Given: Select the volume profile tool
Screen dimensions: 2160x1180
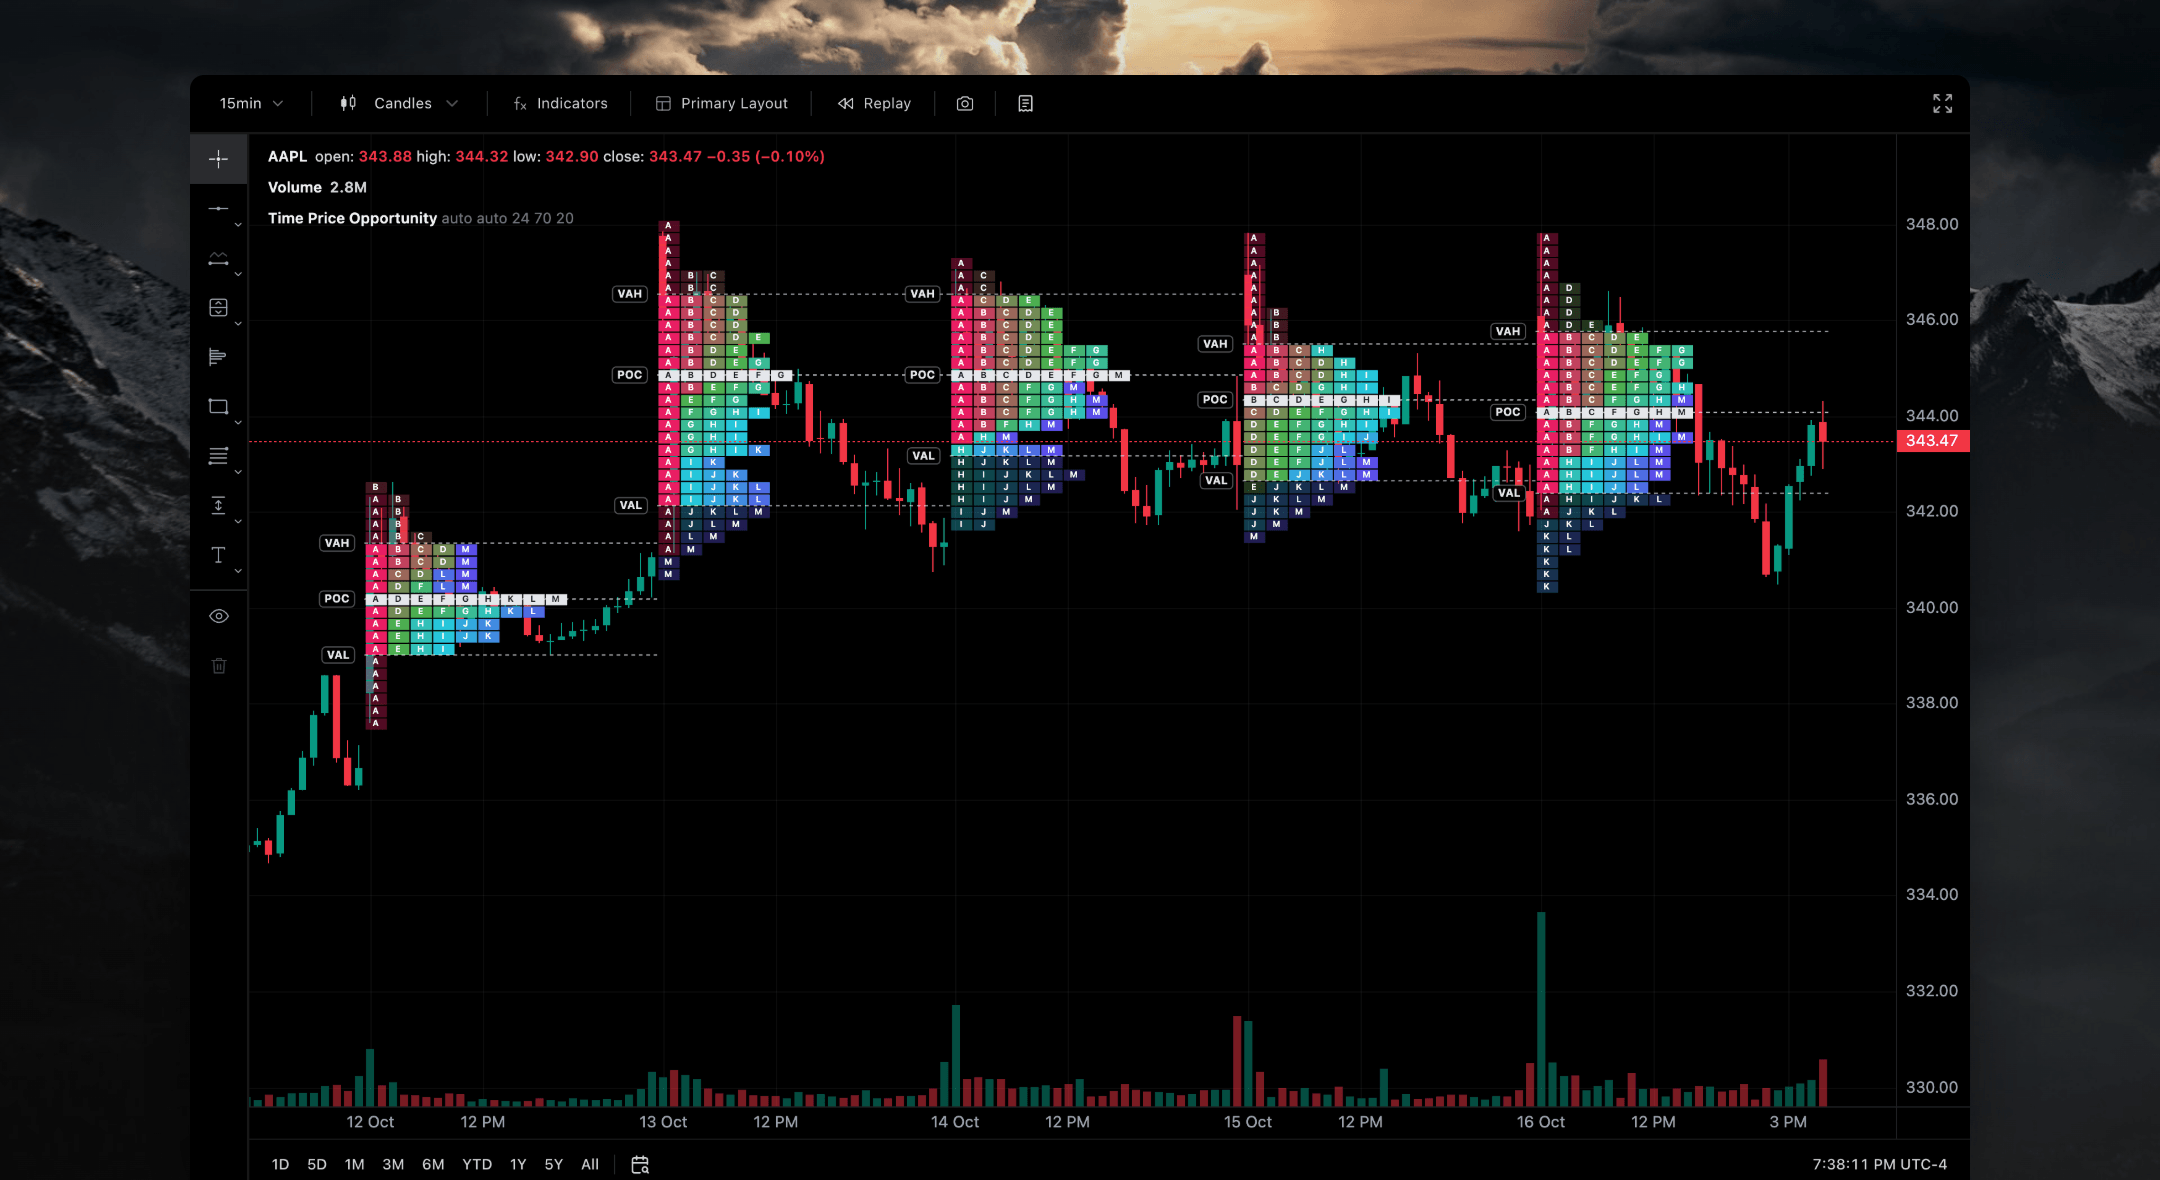Looking at the screenshot, I should click(218, 357).
